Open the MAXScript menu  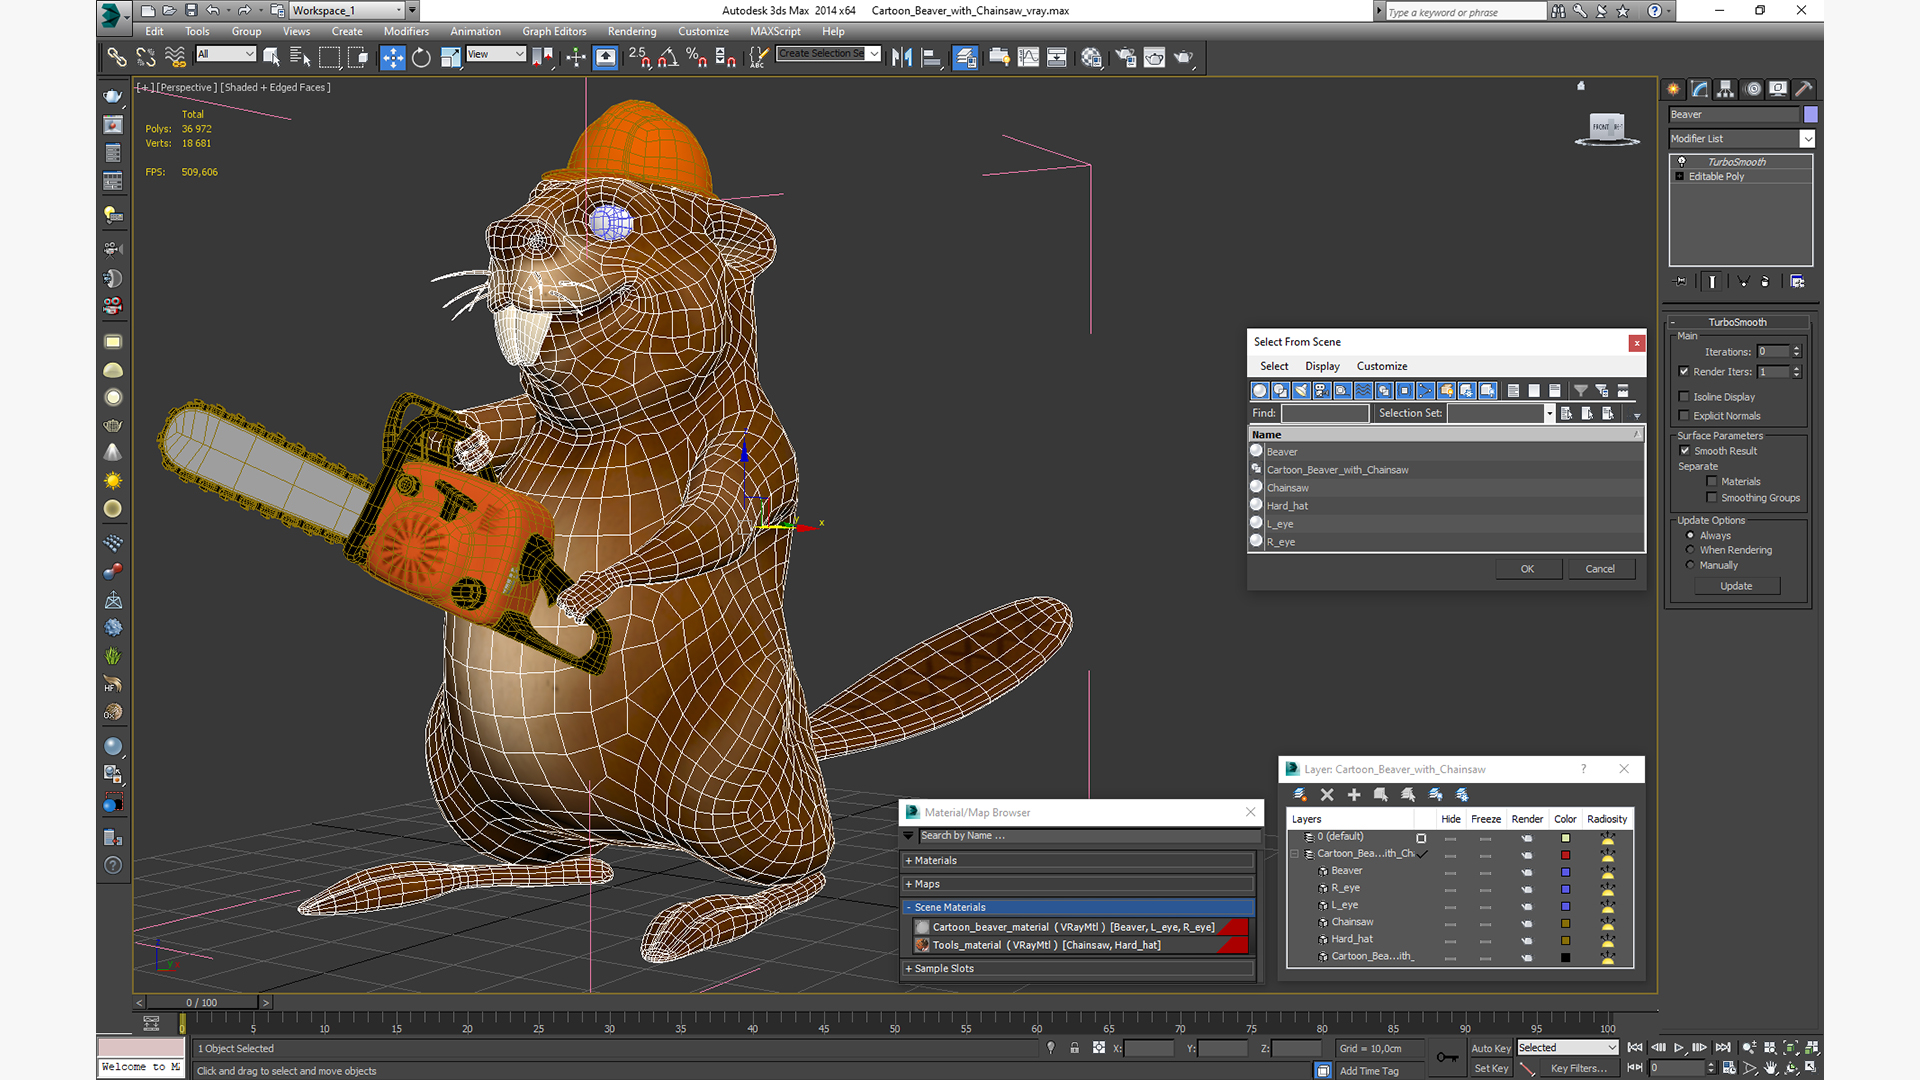coord(775,32)
